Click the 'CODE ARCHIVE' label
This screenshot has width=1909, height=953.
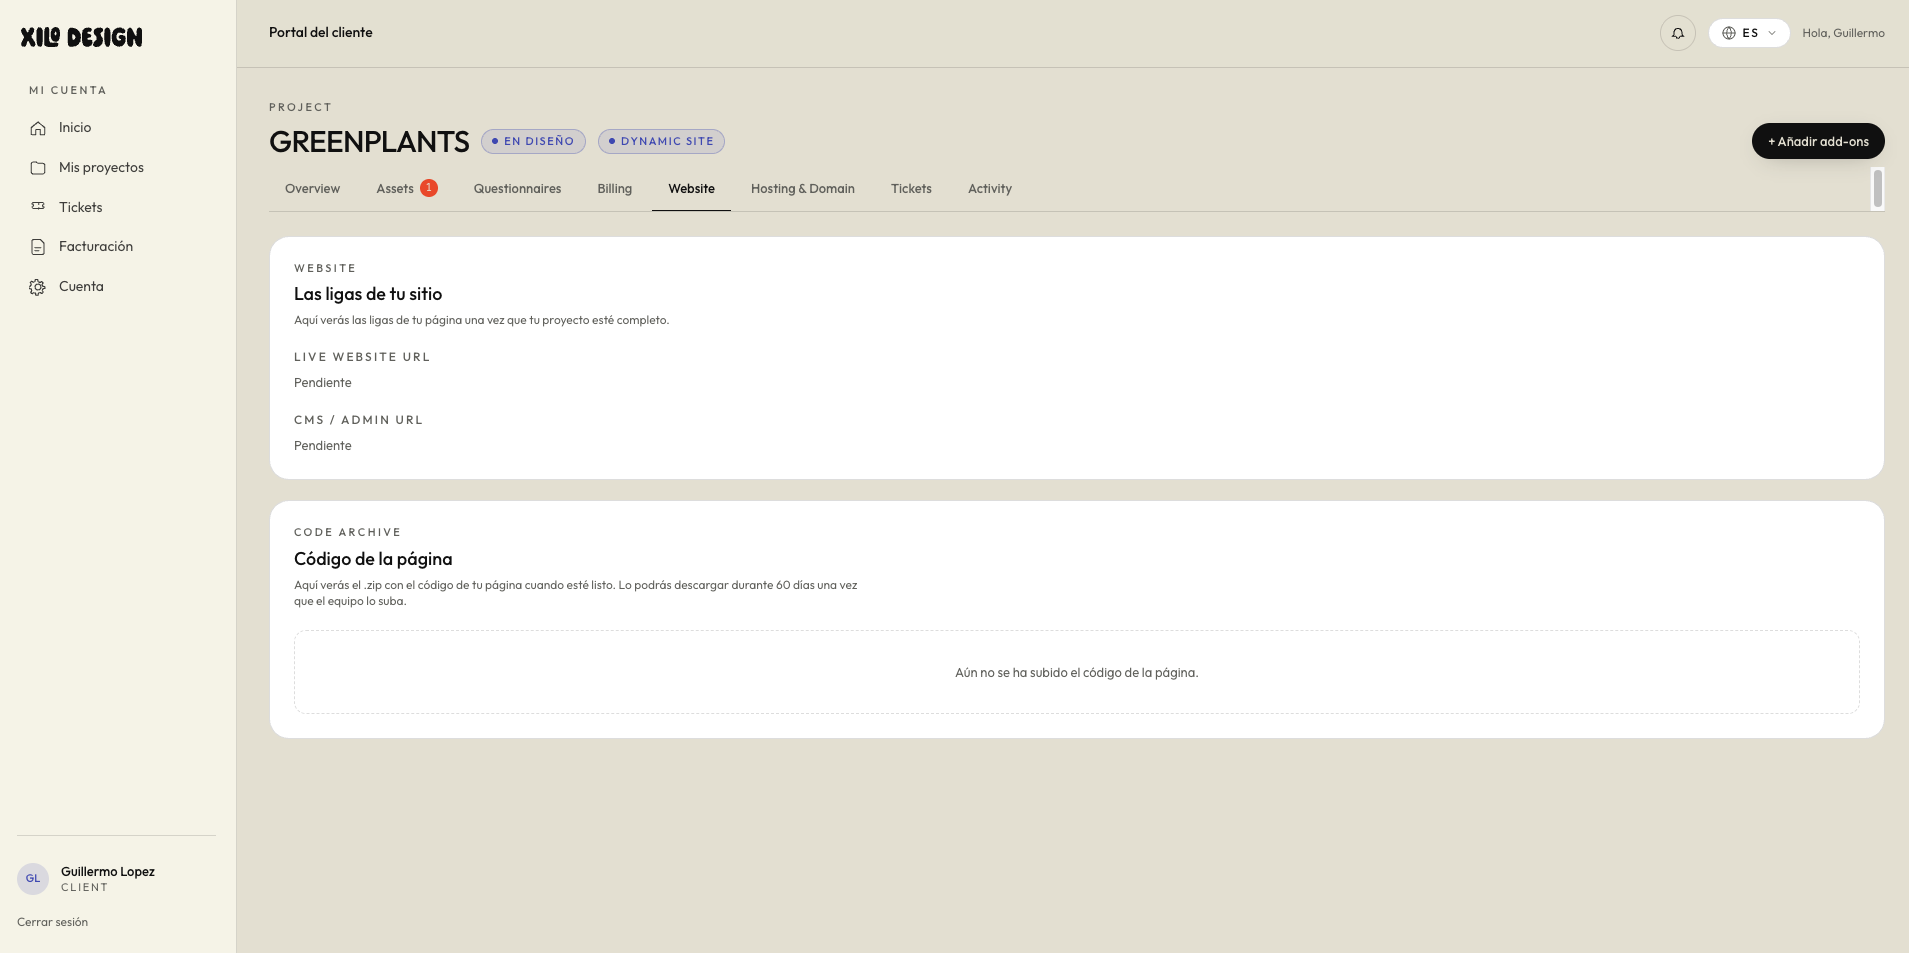(x=347, y=532)
